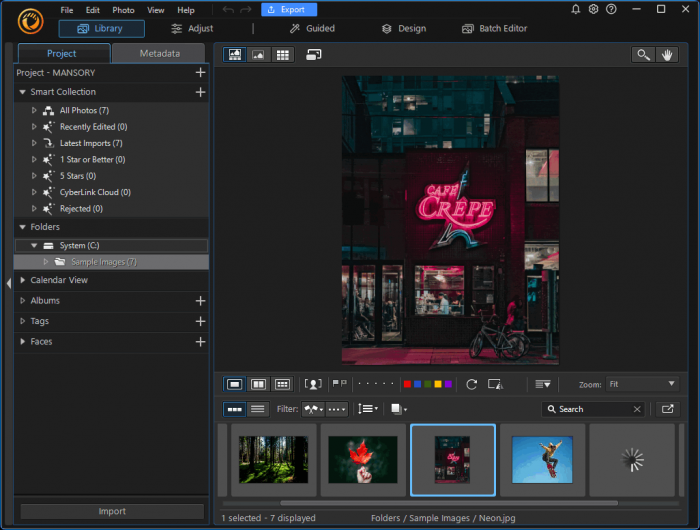Select the zoom magnifier tool

click(643, 55)
